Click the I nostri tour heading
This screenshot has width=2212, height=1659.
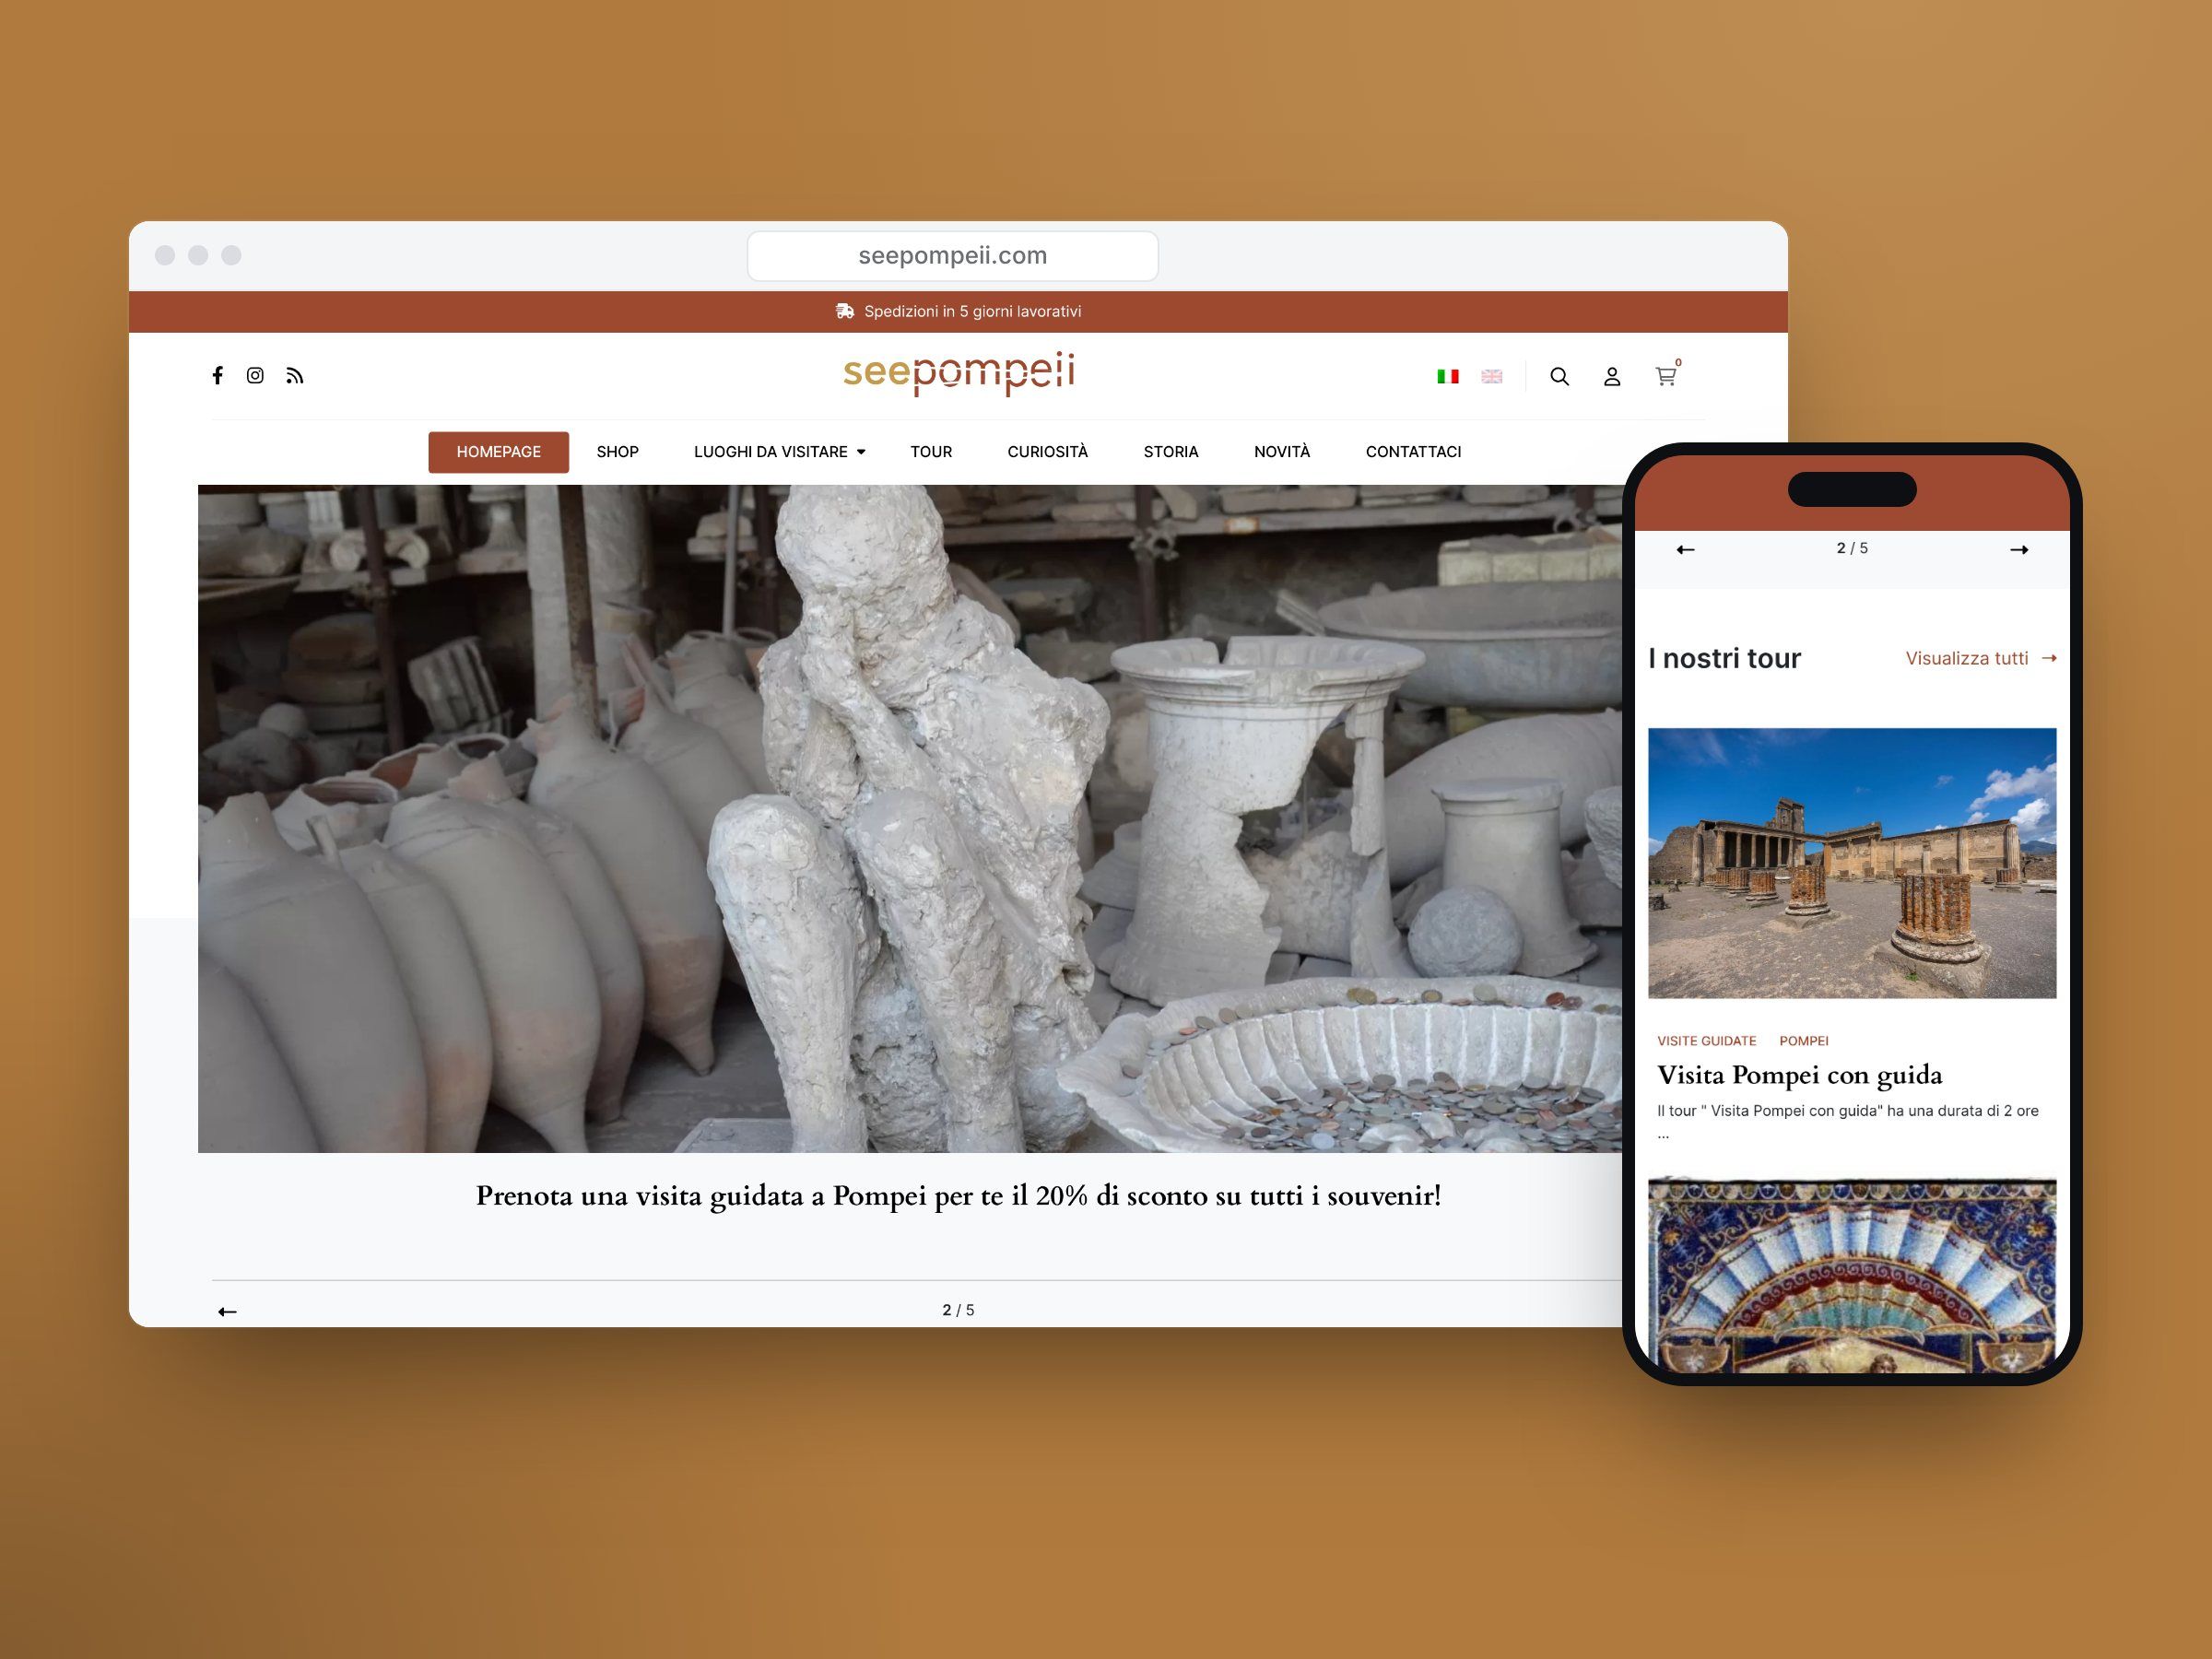(1724, 658)
